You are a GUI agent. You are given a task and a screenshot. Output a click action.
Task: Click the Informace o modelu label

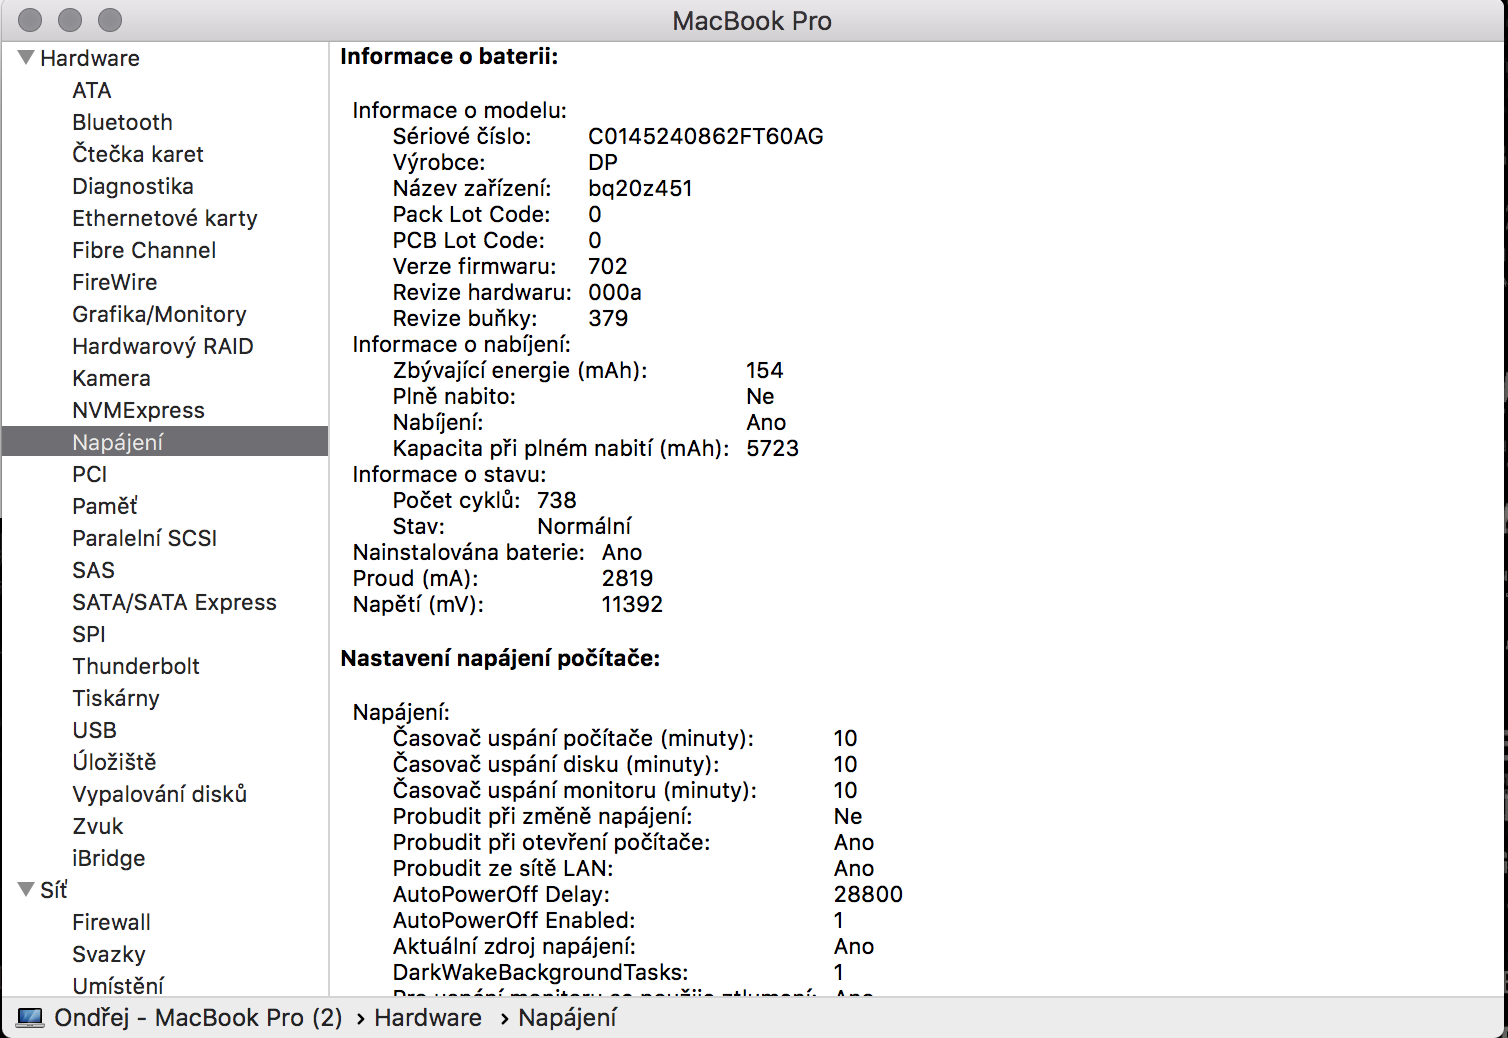click(459, 110)
